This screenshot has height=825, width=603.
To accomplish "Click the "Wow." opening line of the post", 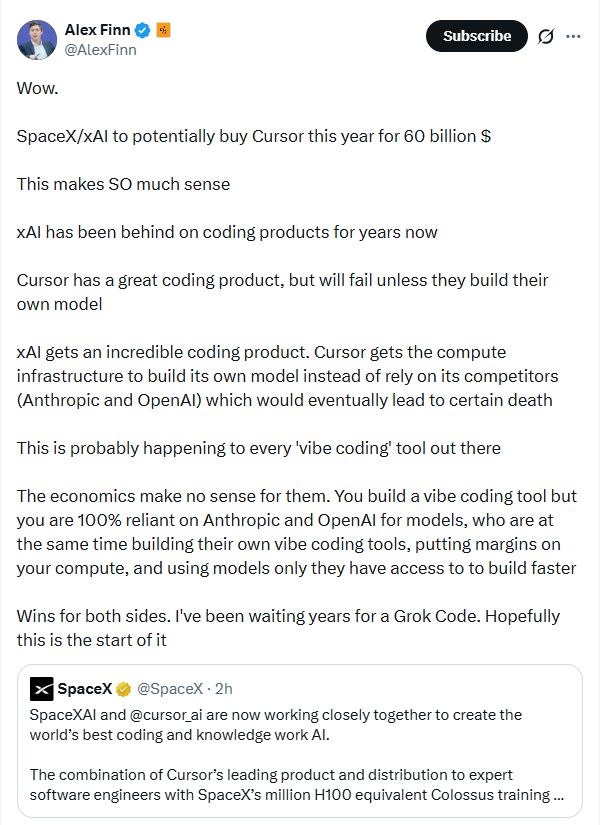I will click(x=38, y=88).
